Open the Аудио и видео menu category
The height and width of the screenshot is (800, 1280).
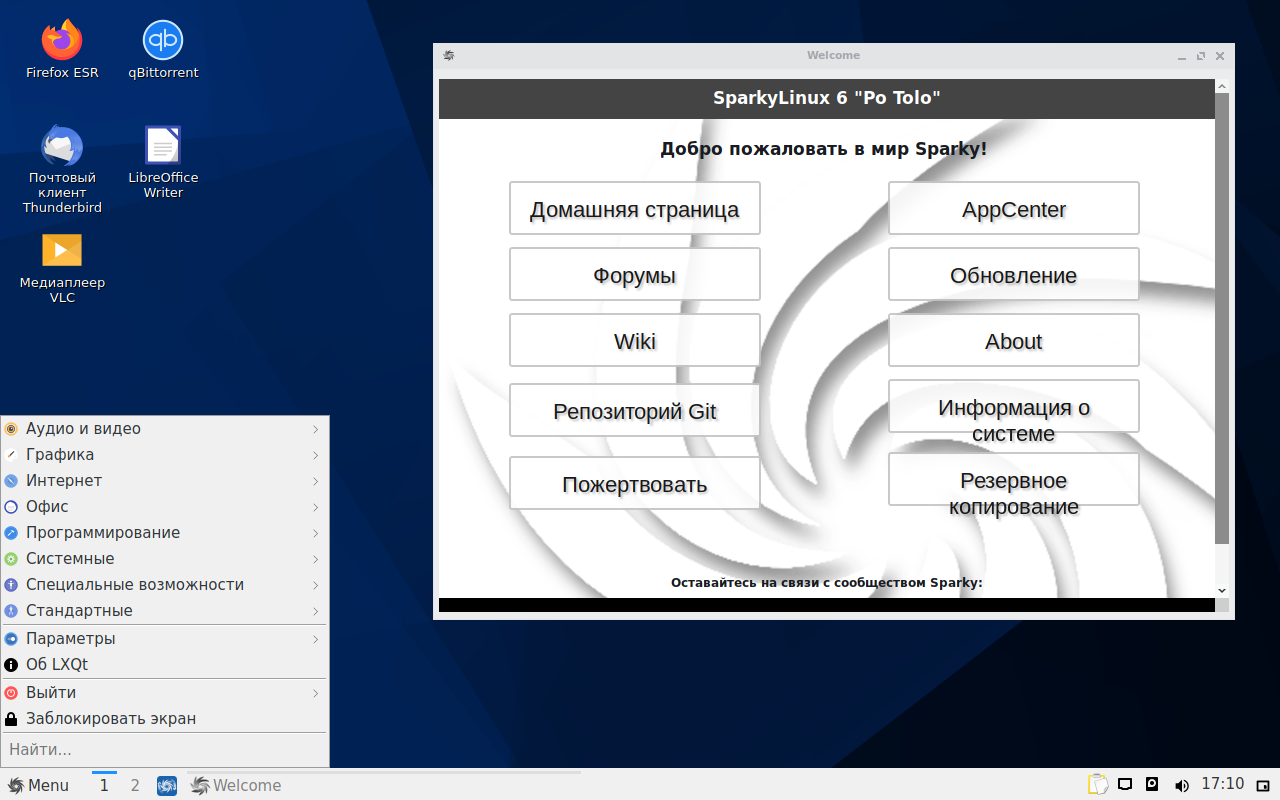pyautogui.click(x=165, y=429)
